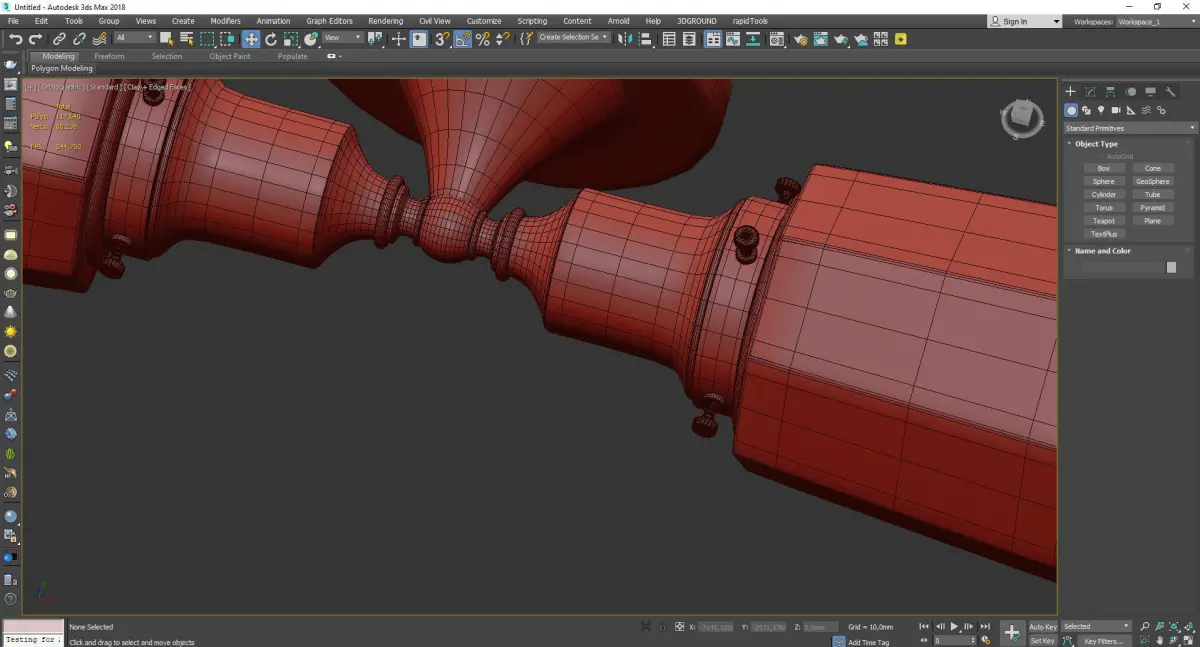Toggle the selection lock icon
Image resolution: width=1200 pixels, height=647 pixels.
pos(662,627)
